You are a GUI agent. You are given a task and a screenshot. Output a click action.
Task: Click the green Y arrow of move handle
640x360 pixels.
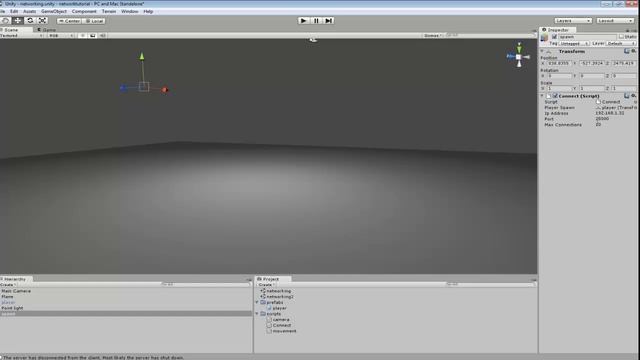tap(142, 56)
